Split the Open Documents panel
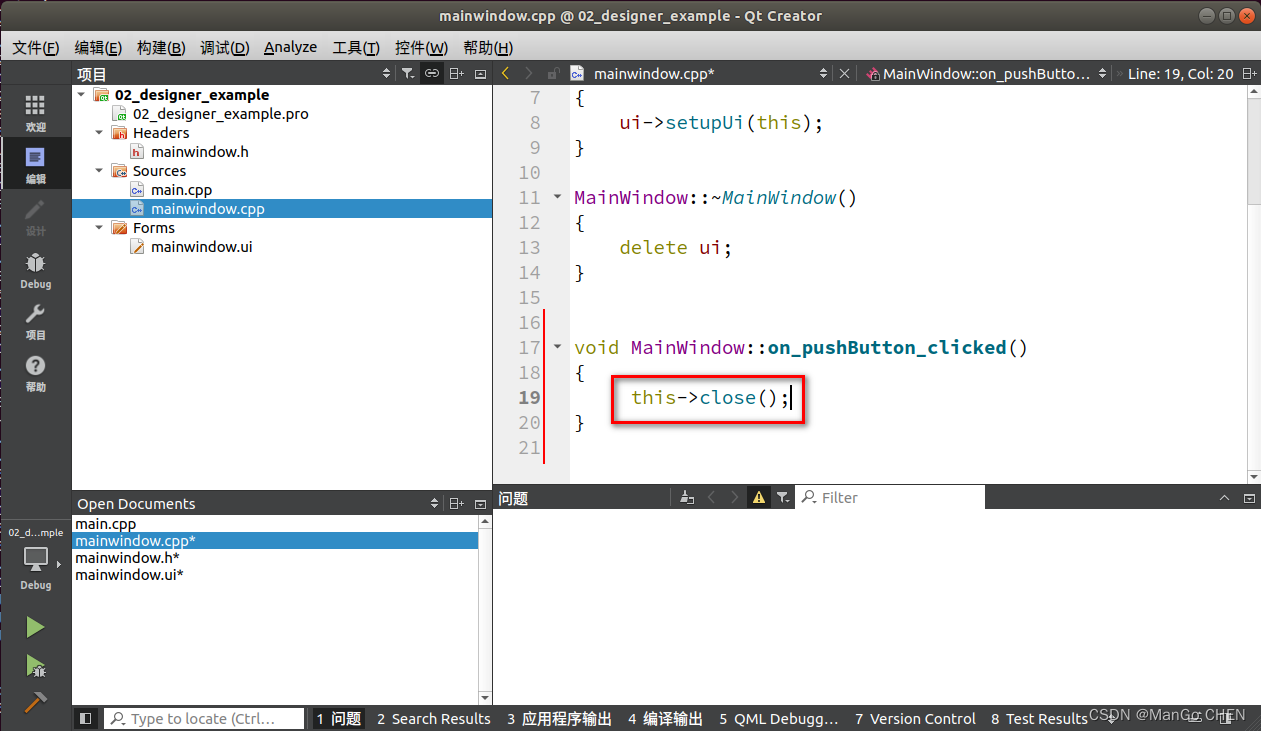Viewport: 1261px width, 731px height. tap(456, 503)
